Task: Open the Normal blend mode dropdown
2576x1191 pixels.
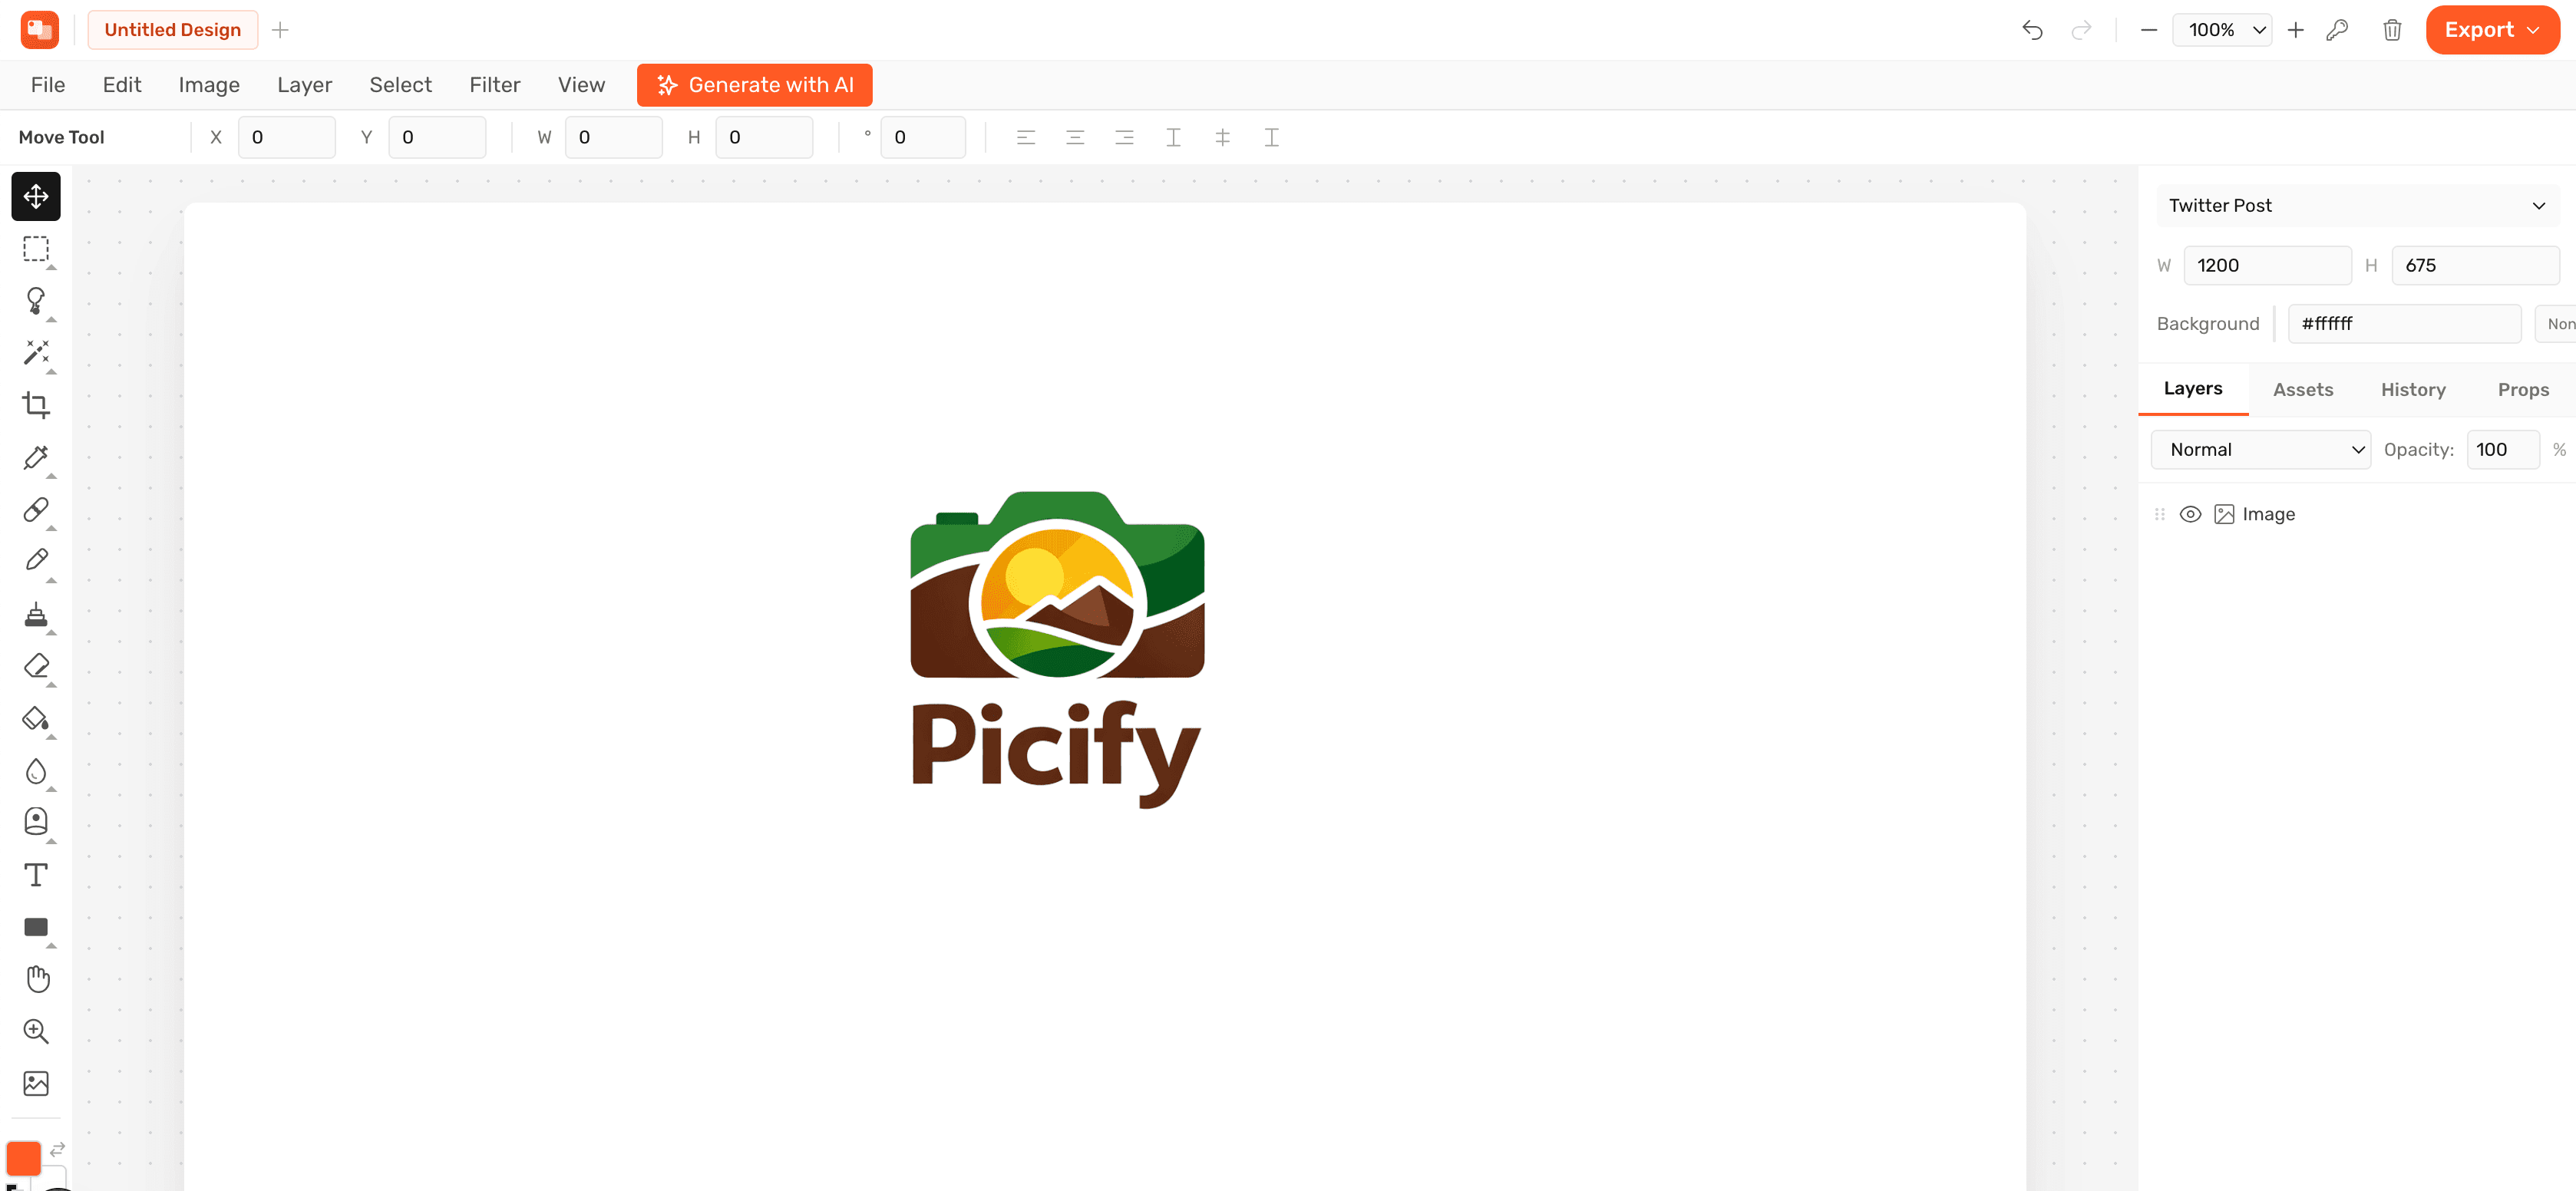Action: tap(2260, 450)
